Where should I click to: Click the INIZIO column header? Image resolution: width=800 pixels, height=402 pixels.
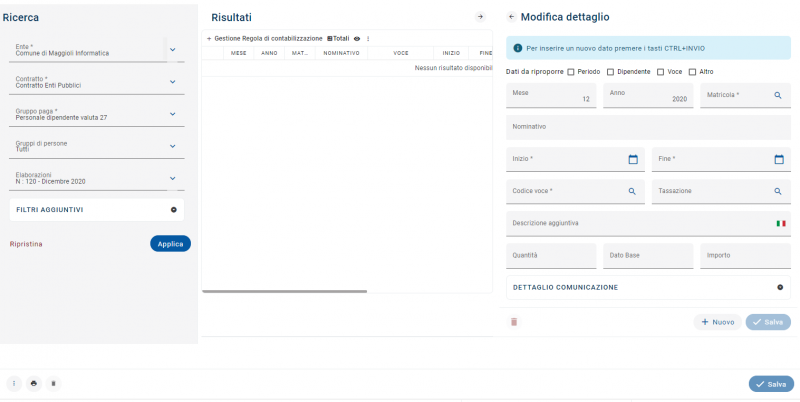point(451,53)
